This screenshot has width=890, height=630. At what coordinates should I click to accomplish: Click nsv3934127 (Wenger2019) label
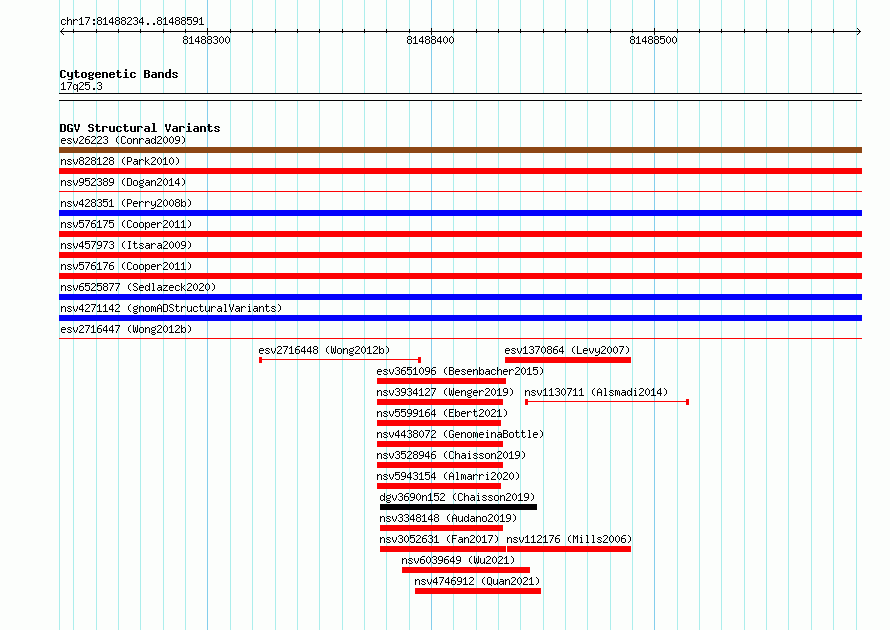click(x=445, y=392)
